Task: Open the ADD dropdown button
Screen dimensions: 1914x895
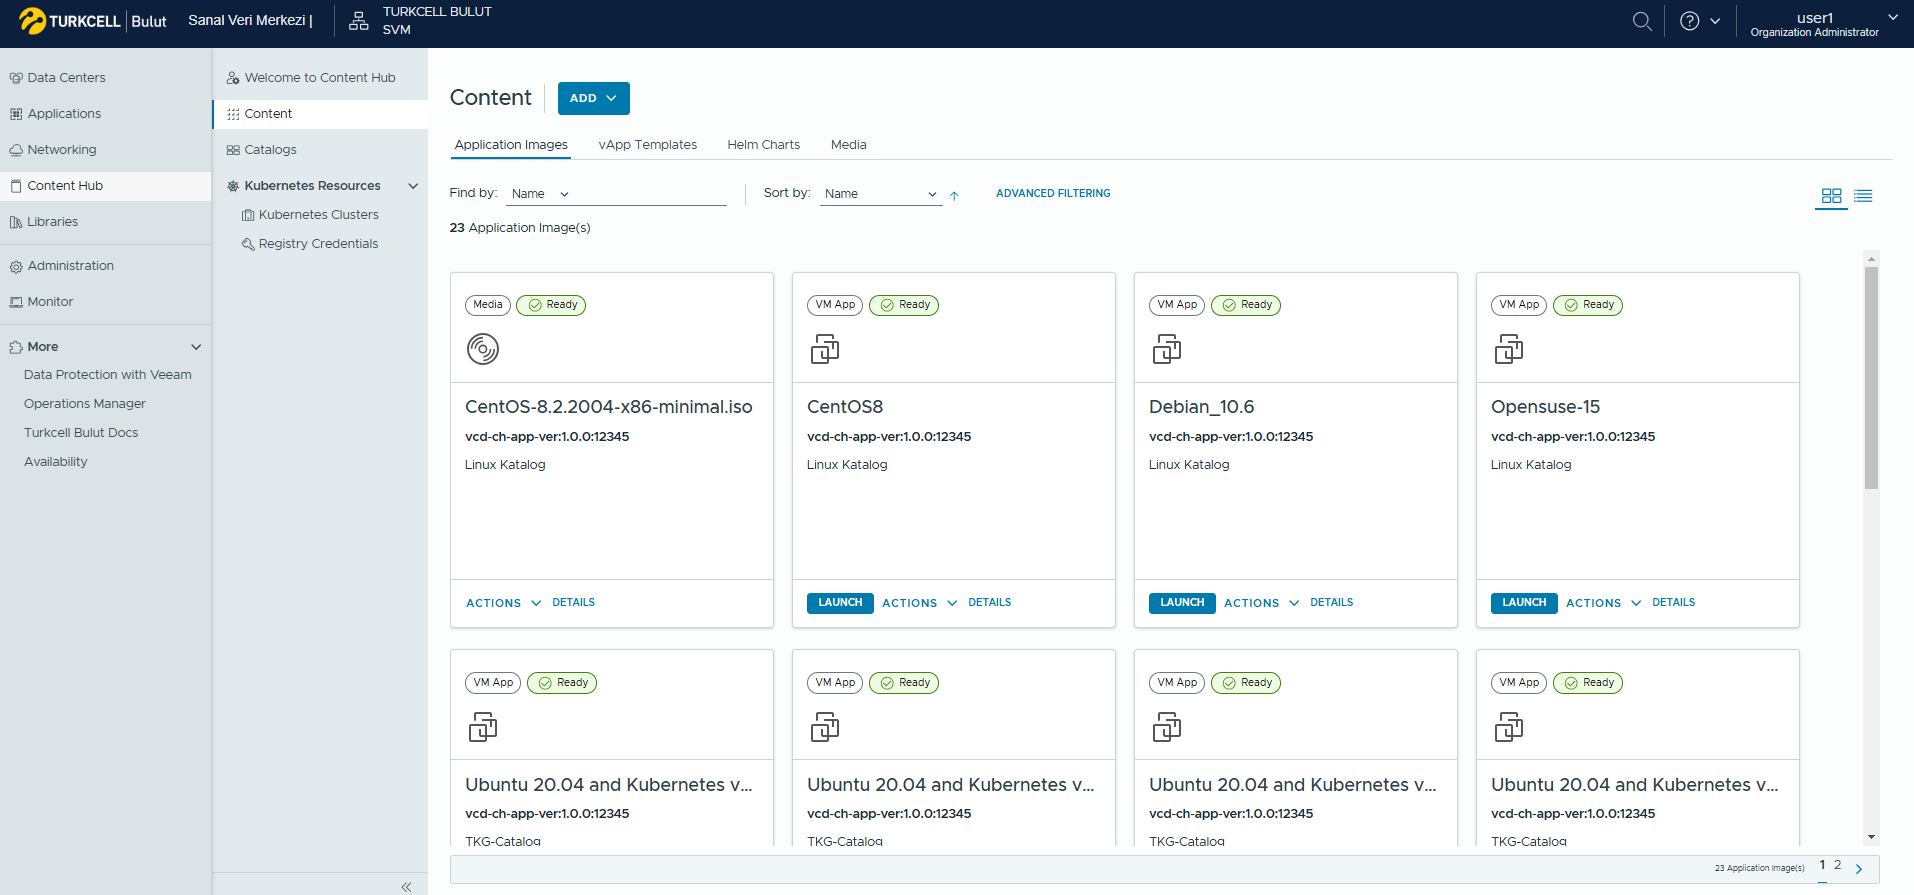Action: 594,98
